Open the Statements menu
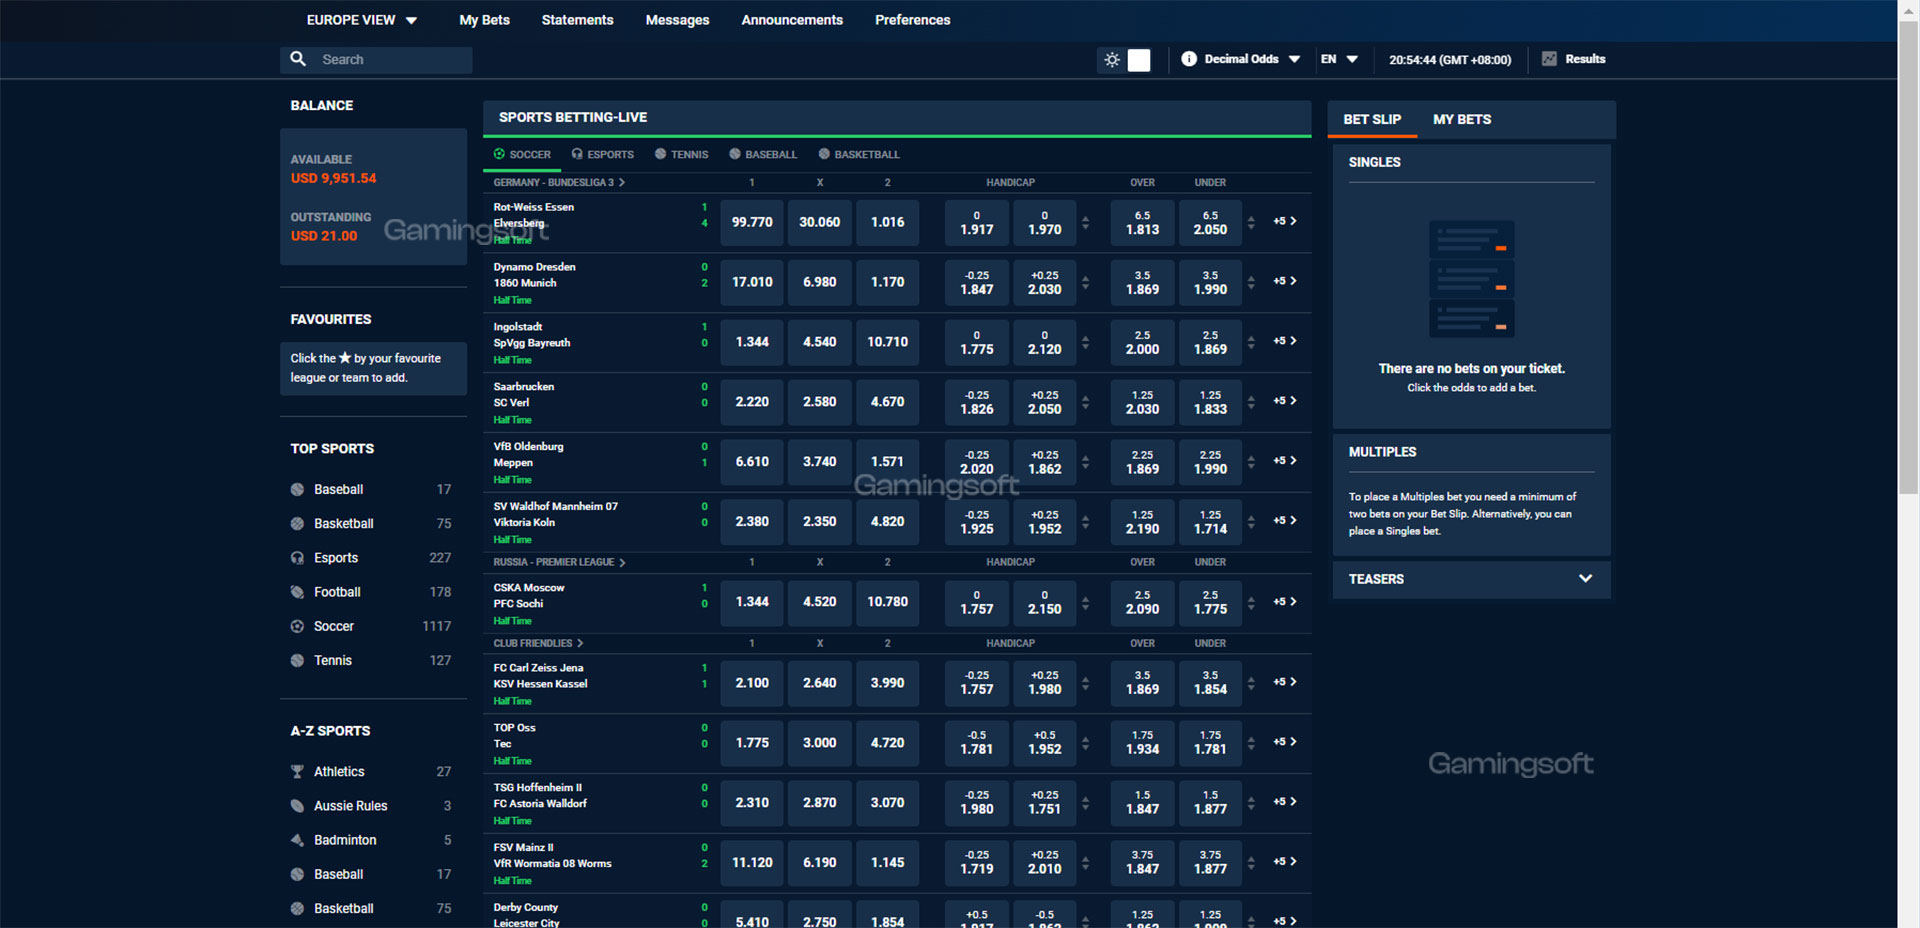 pyautogui.click(x=577, y=20)
